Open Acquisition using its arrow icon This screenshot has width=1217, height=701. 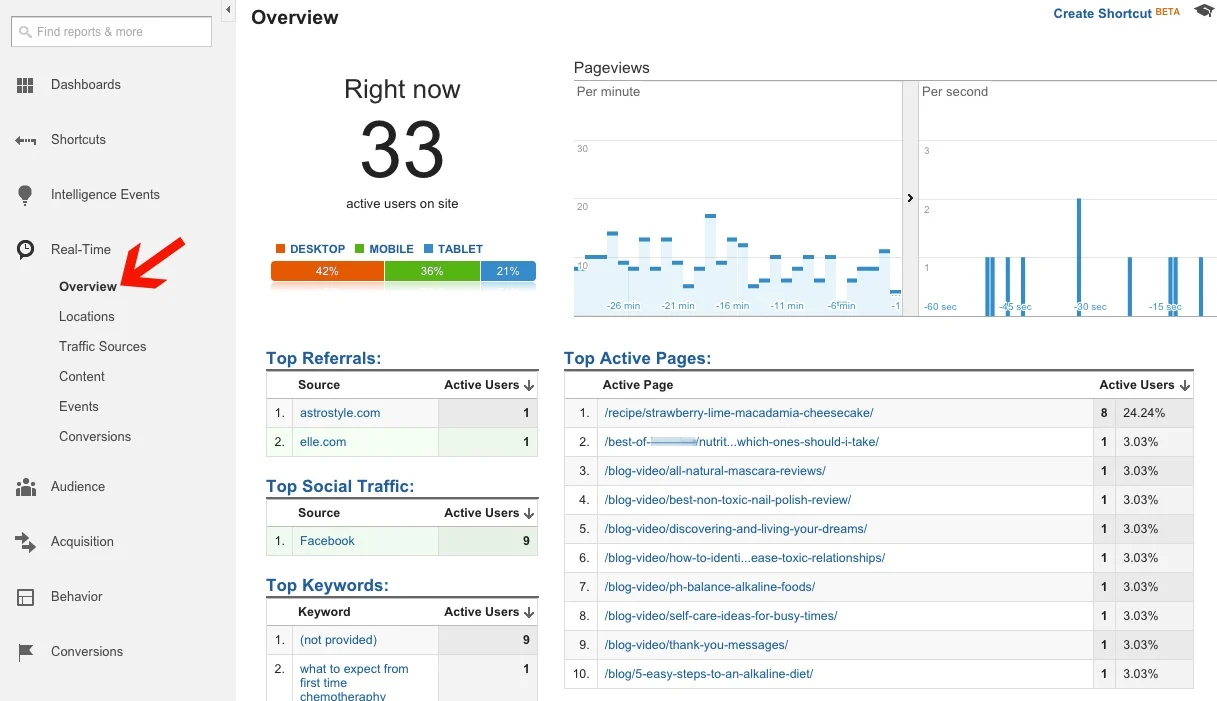[24, 541]
